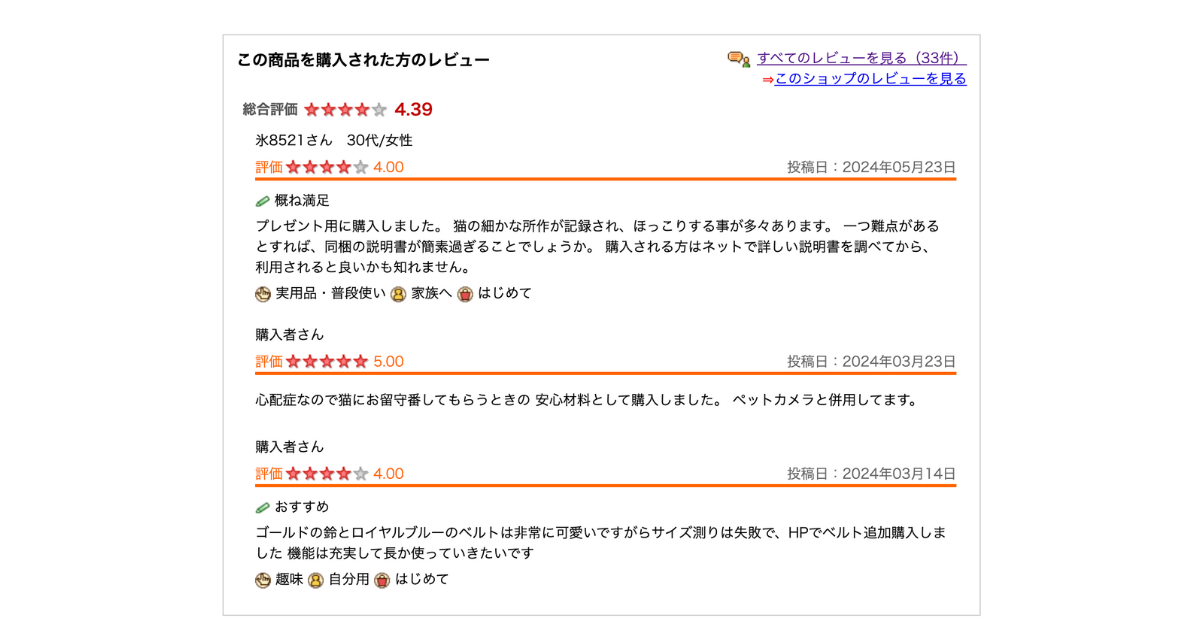Click the 趣味 usage icon
Screen dimensions: 1200x630
coord(263,580)
